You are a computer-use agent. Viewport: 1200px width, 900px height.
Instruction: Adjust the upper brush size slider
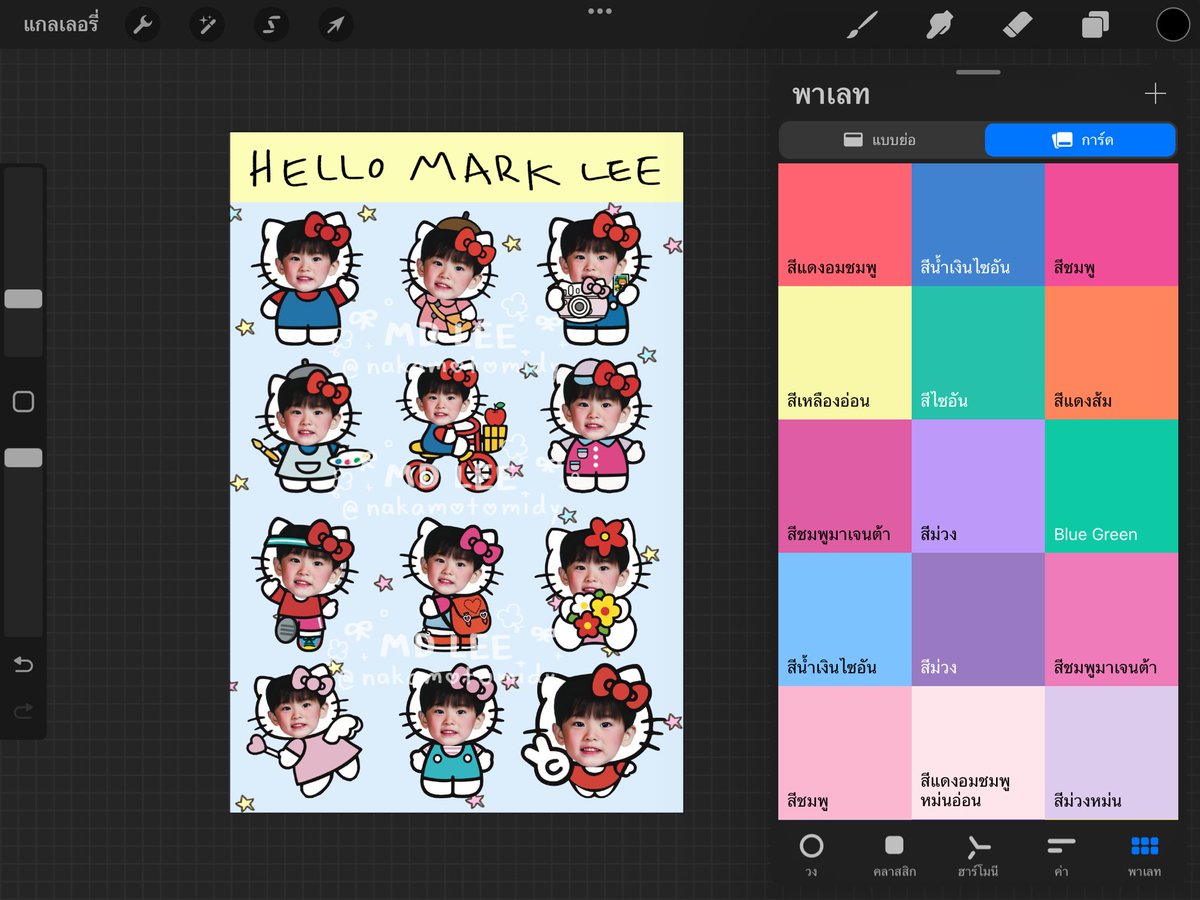[23, 298]
